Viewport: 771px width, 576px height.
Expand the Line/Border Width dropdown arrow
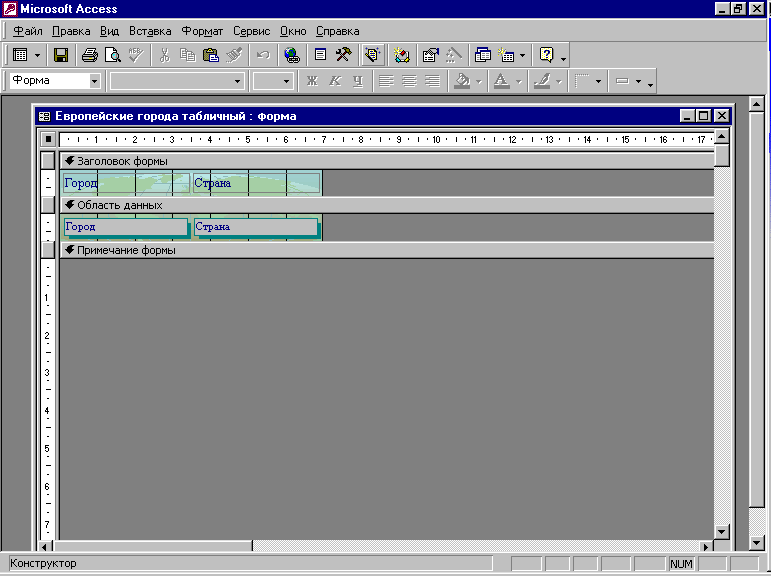click(598, 82)
